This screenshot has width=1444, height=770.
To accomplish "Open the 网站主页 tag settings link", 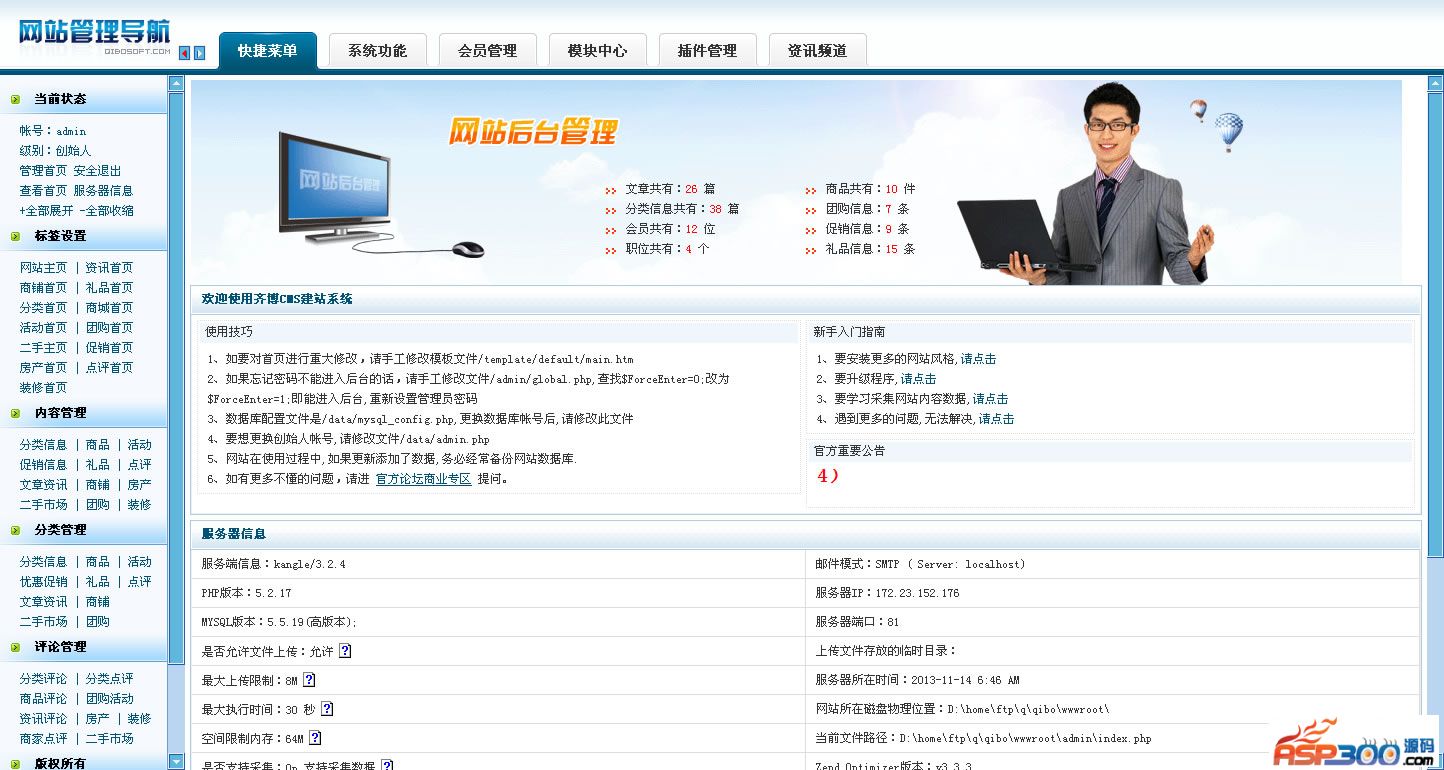I will click(43, 268).
